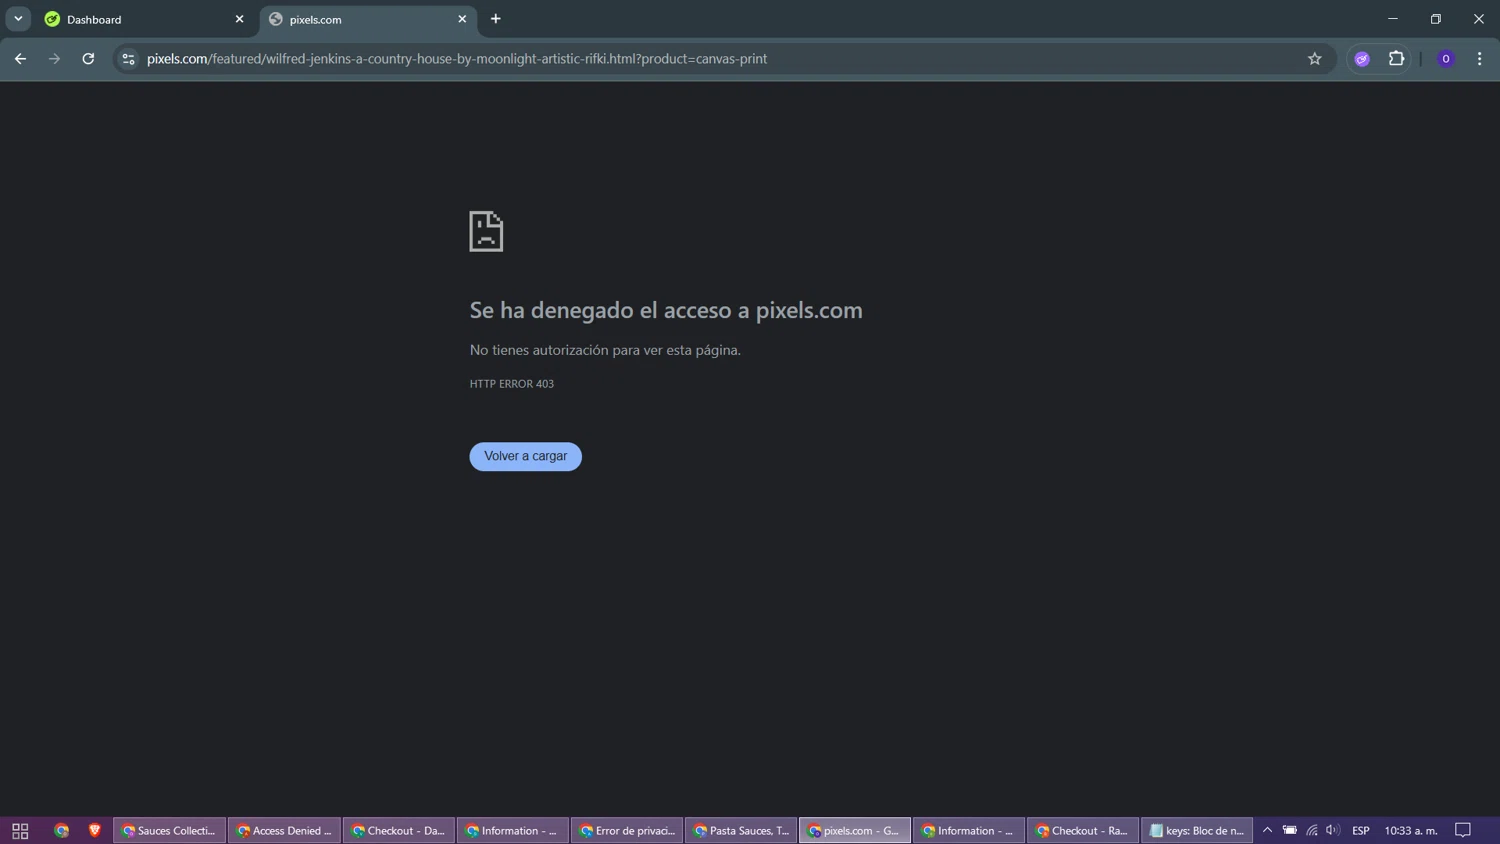
Task: Switch to pixels.com - G... taskbar window
Action: pyautogui.click(x=855, y=831)
